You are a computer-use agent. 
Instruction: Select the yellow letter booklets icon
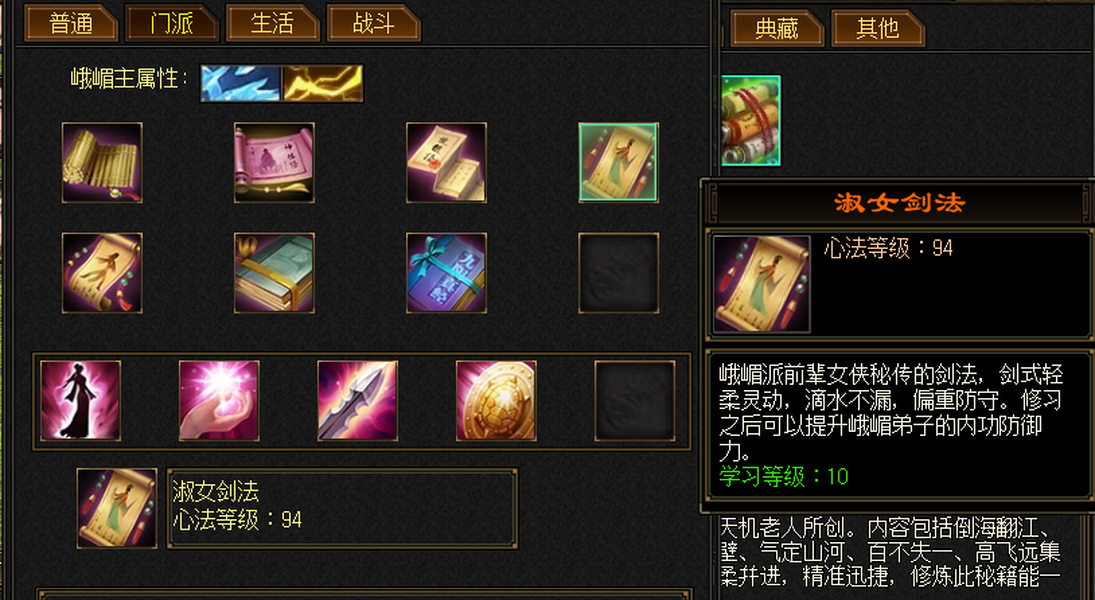(446, 163)
